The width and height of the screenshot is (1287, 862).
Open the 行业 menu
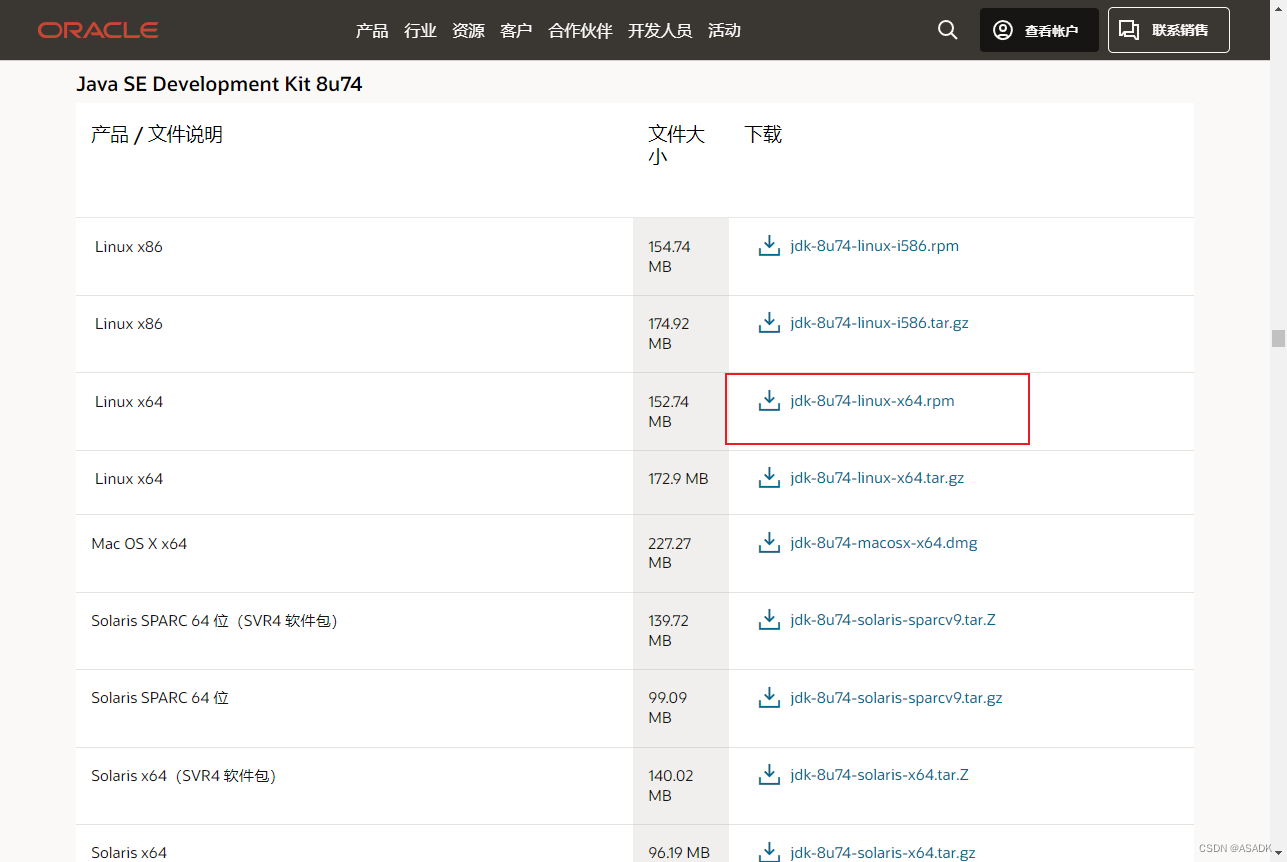coord(420,30)
